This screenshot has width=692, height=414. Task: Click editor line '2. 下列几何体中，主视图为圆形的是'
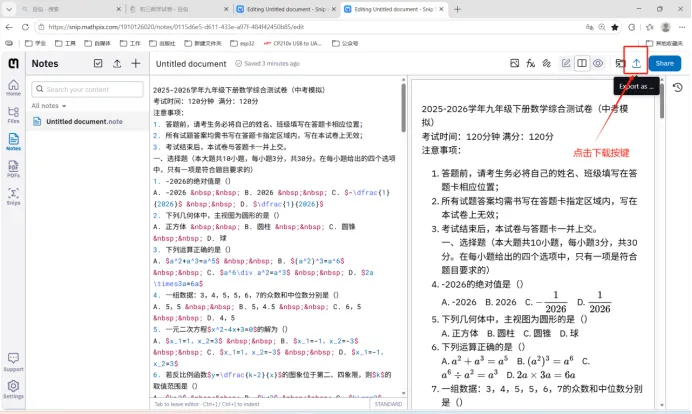(216, 215)
